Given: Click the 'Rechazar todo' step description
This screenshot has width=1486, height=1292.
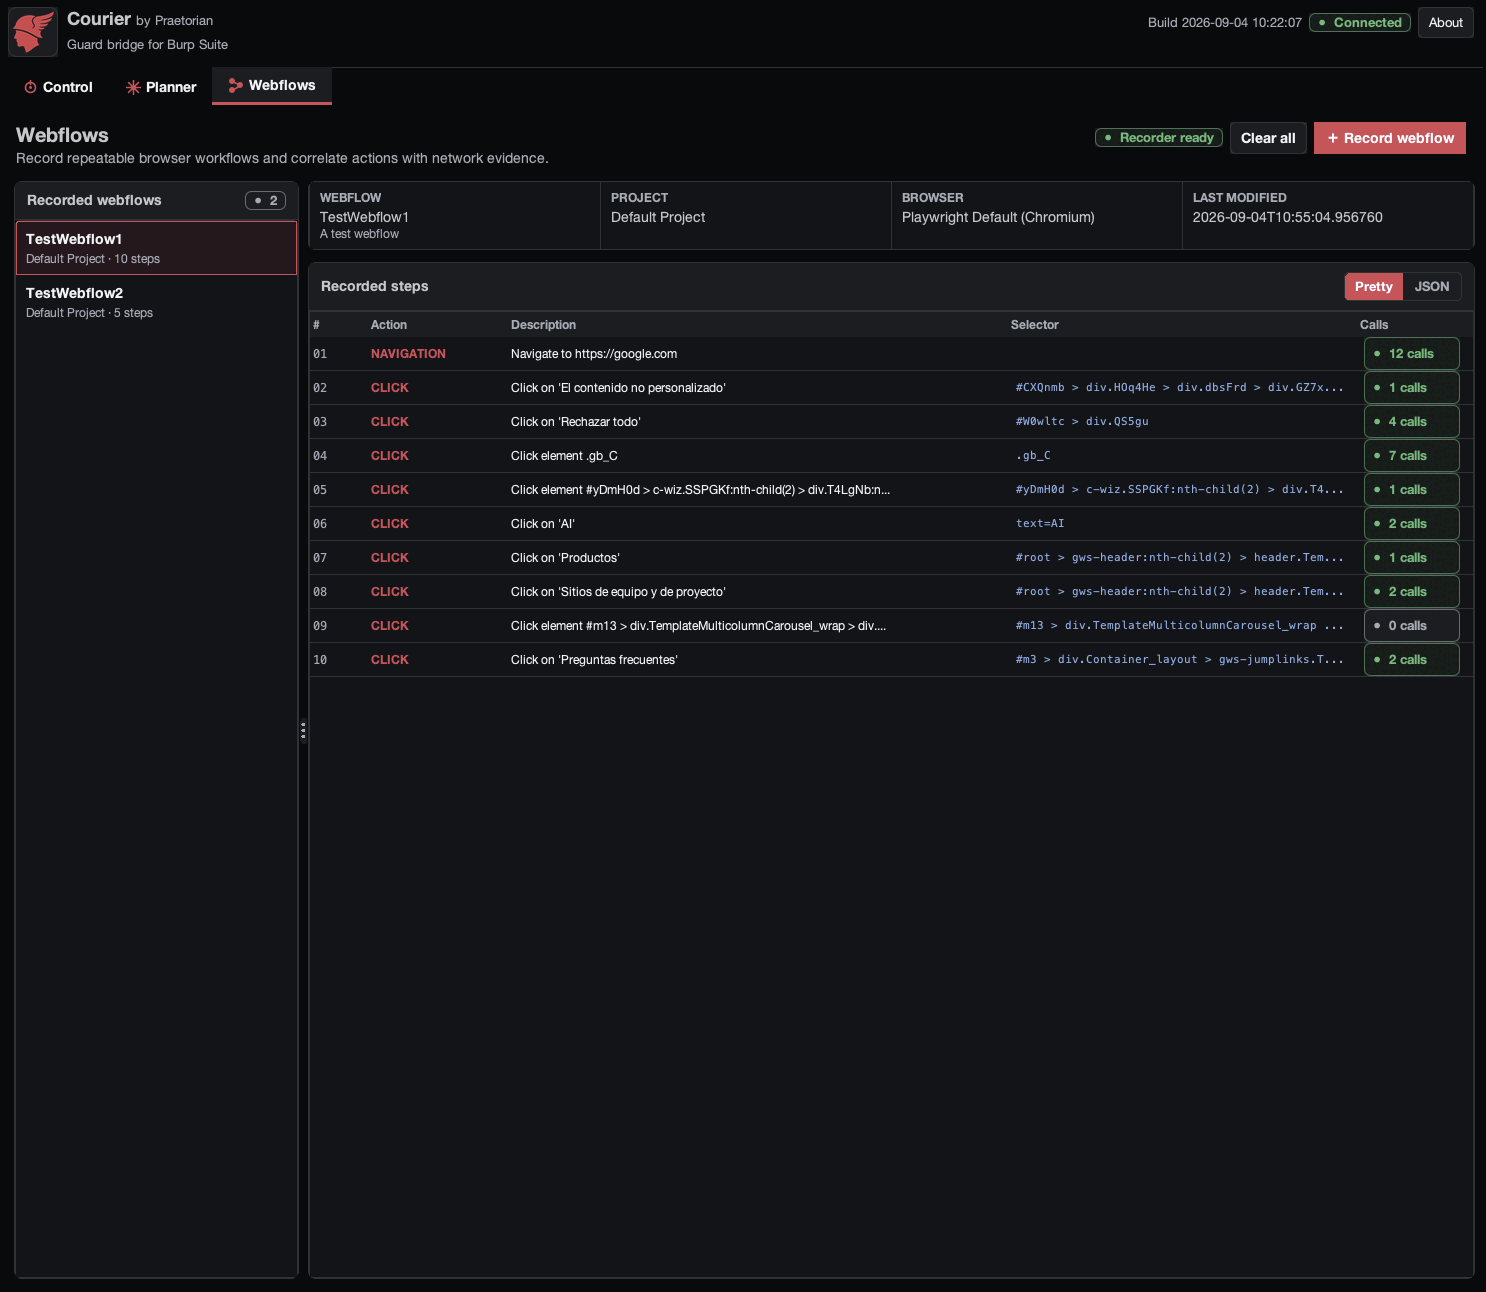Looking at the screenshot, I should click(x=576, y=422).
